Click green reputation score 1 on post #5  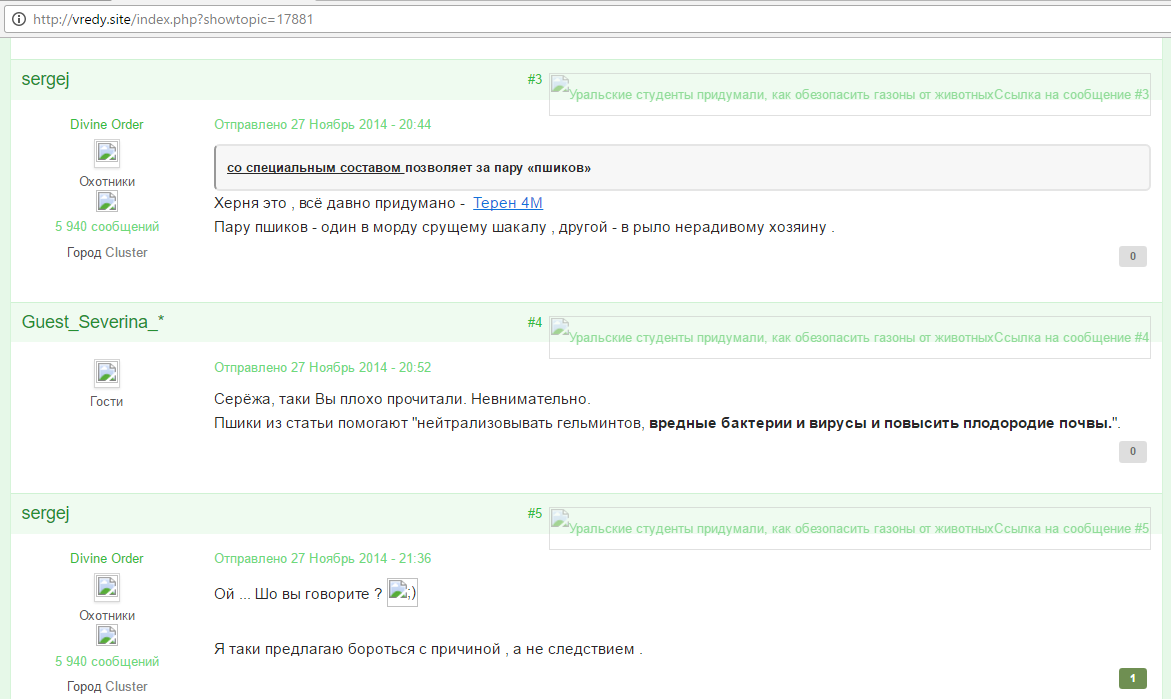click(x=1132, y=679)
